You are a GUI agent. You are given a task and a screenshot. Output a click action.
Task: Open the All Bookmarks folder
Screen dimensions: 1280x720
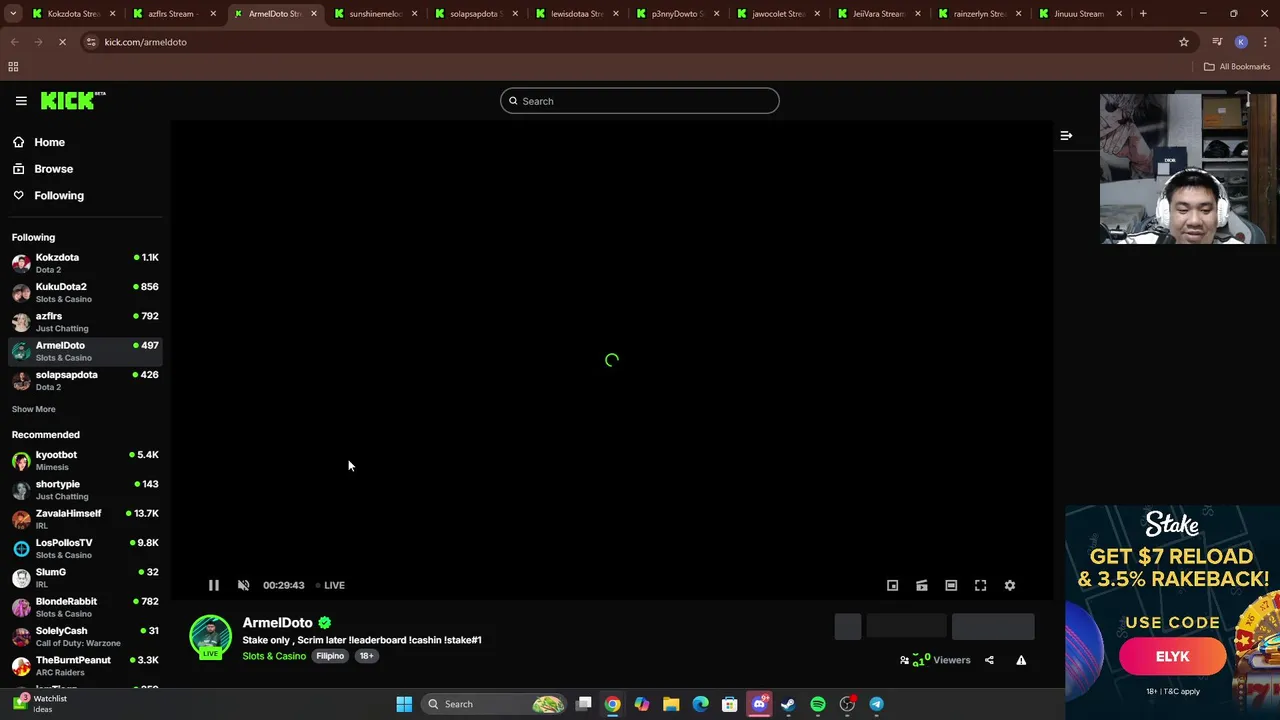coord(1237,67)
